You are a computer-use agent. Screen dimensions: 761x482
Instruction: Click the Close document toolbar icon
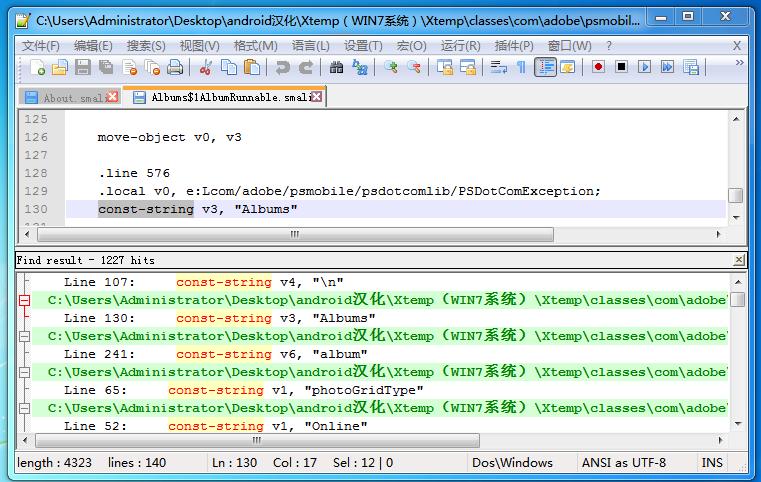pos(129,67)
